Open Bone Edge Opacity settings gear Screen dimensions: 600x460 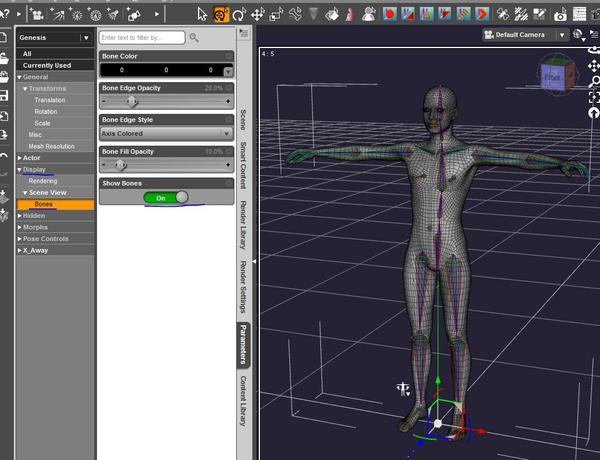pos(228,88)
